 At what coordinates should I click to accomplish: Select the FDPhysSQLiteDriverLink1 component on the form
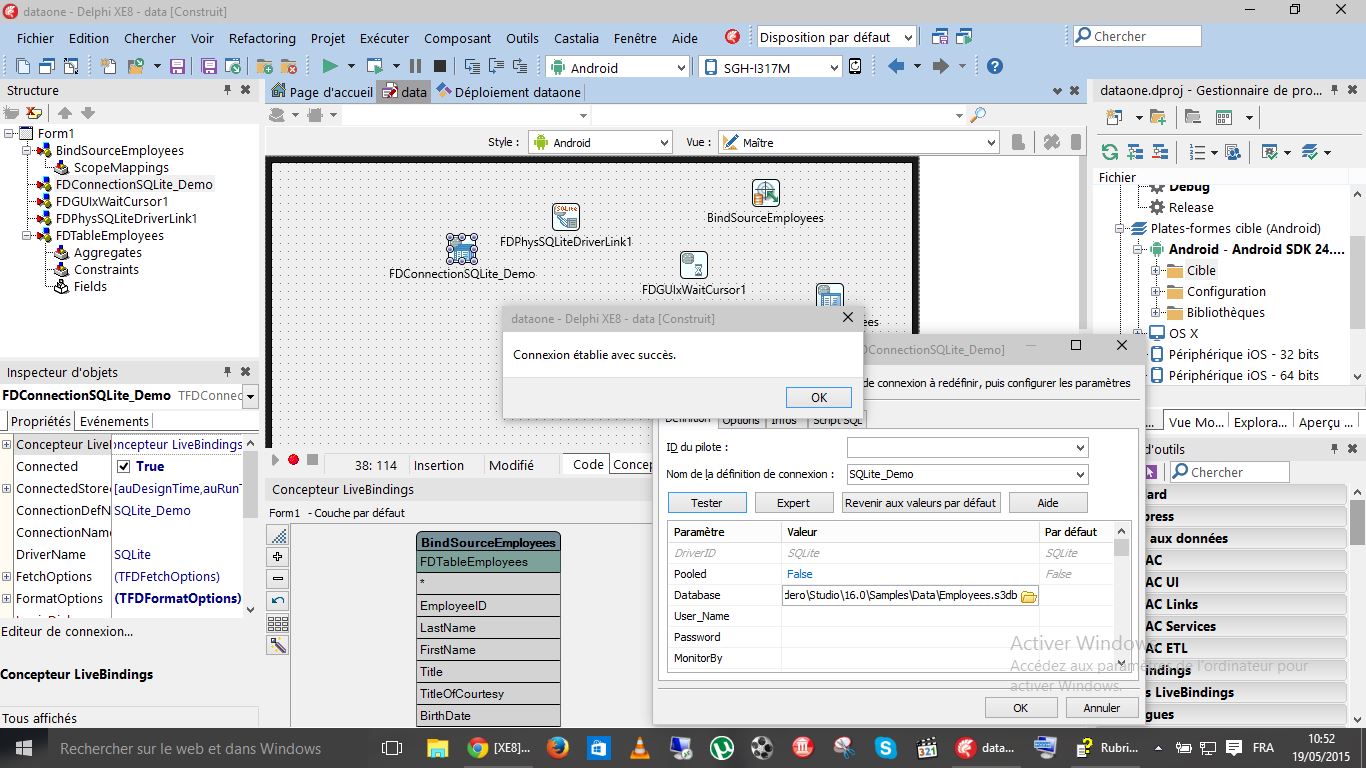[x=566, y=217]
